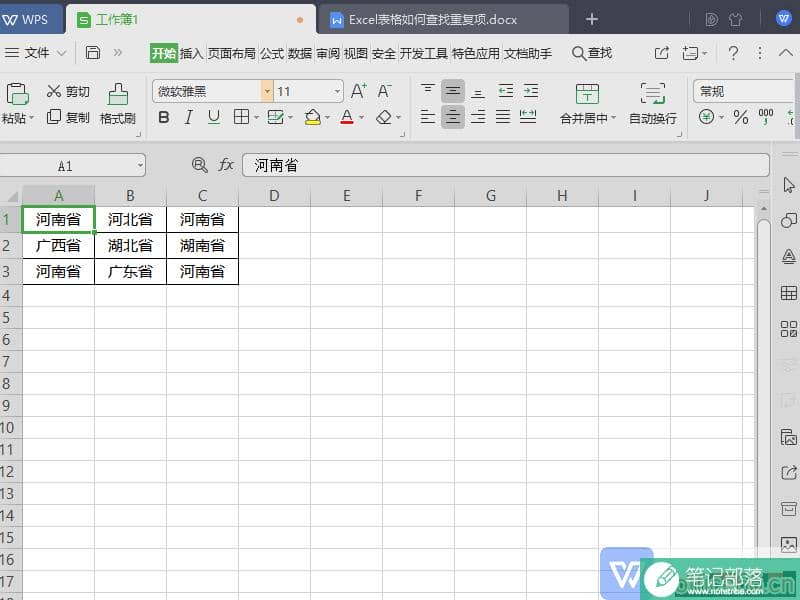This screenshot has height=600, width=800.
Task: Toggle italic formatting
Action: 189,117
